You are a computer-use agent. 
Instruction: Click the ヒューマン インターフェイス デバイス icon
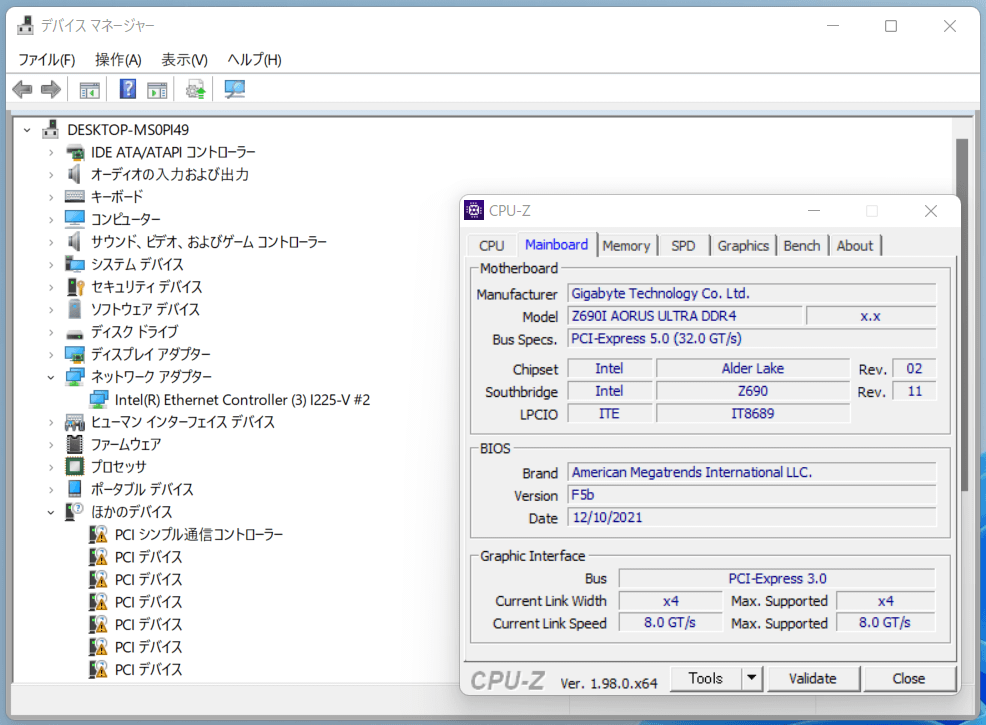tap(75, 422)
